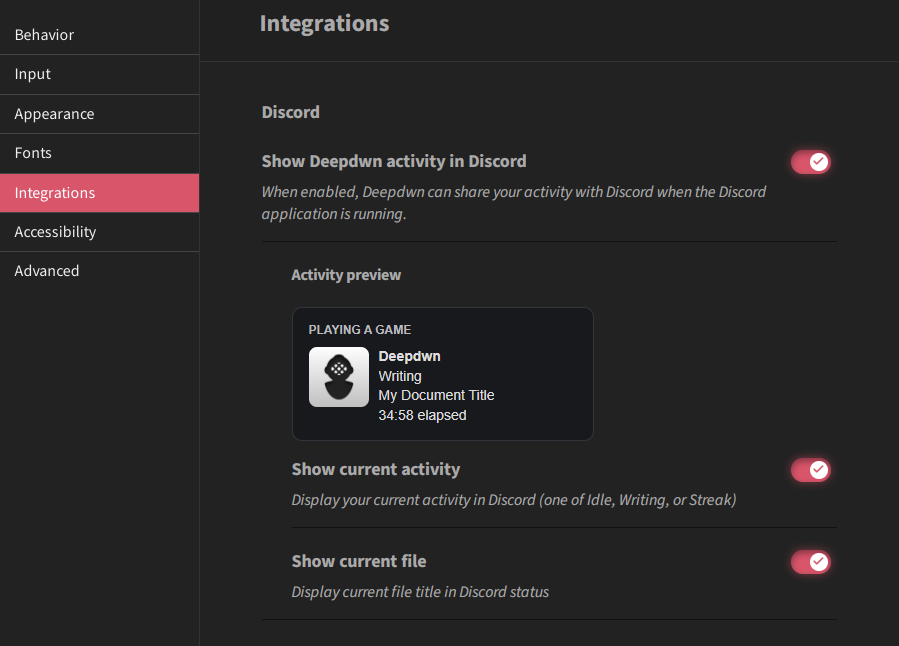Disable Show Deepdwn activity in Discord

coord(811,162)
